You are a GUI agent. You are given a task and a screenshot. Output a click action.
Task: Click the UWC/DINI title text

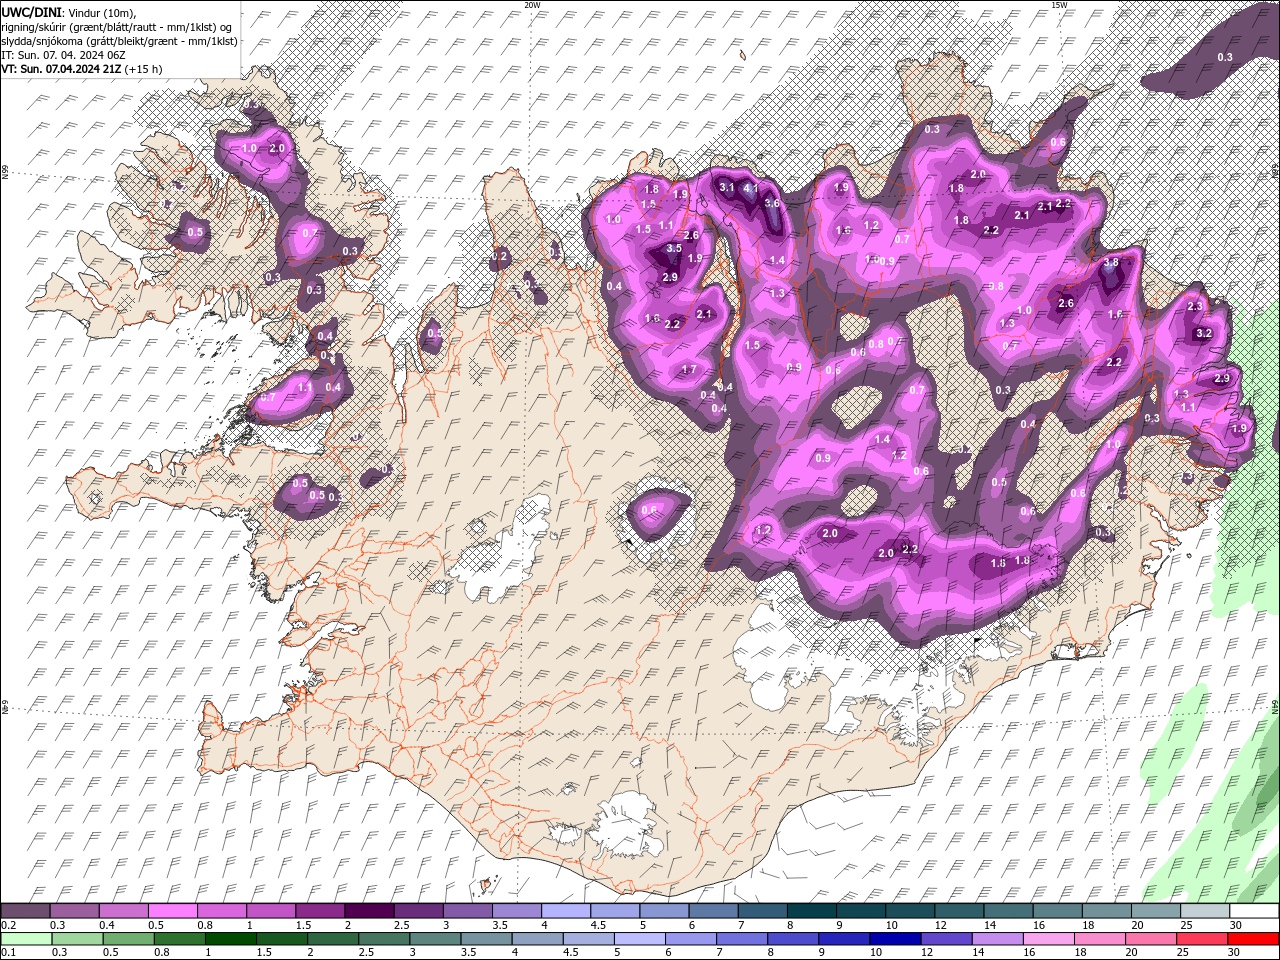[x=31, y=11]
